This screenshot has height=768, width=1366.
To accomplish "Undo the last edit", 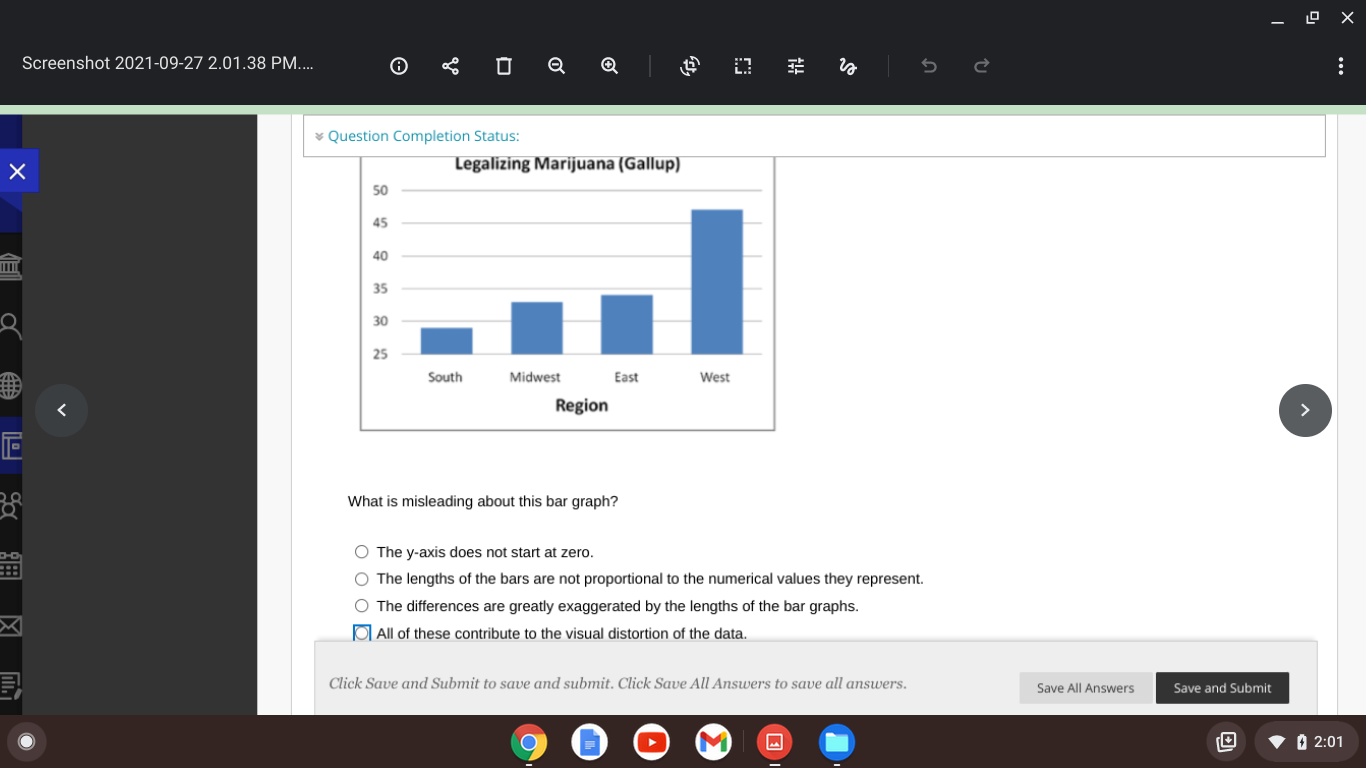I will click(x=929, y=66).
